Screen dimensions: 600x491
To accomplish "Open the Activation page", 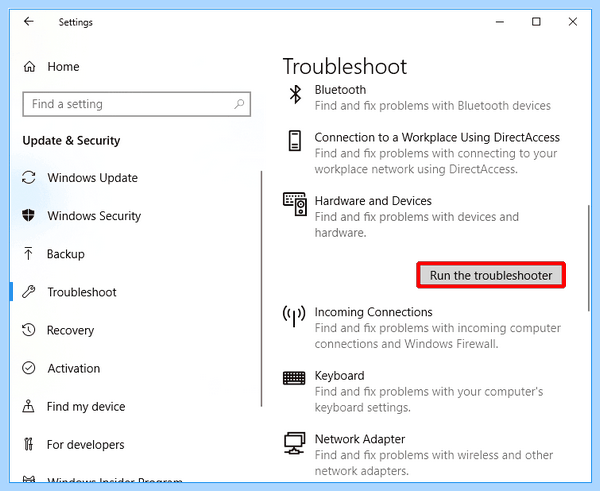I will point(73,368).
